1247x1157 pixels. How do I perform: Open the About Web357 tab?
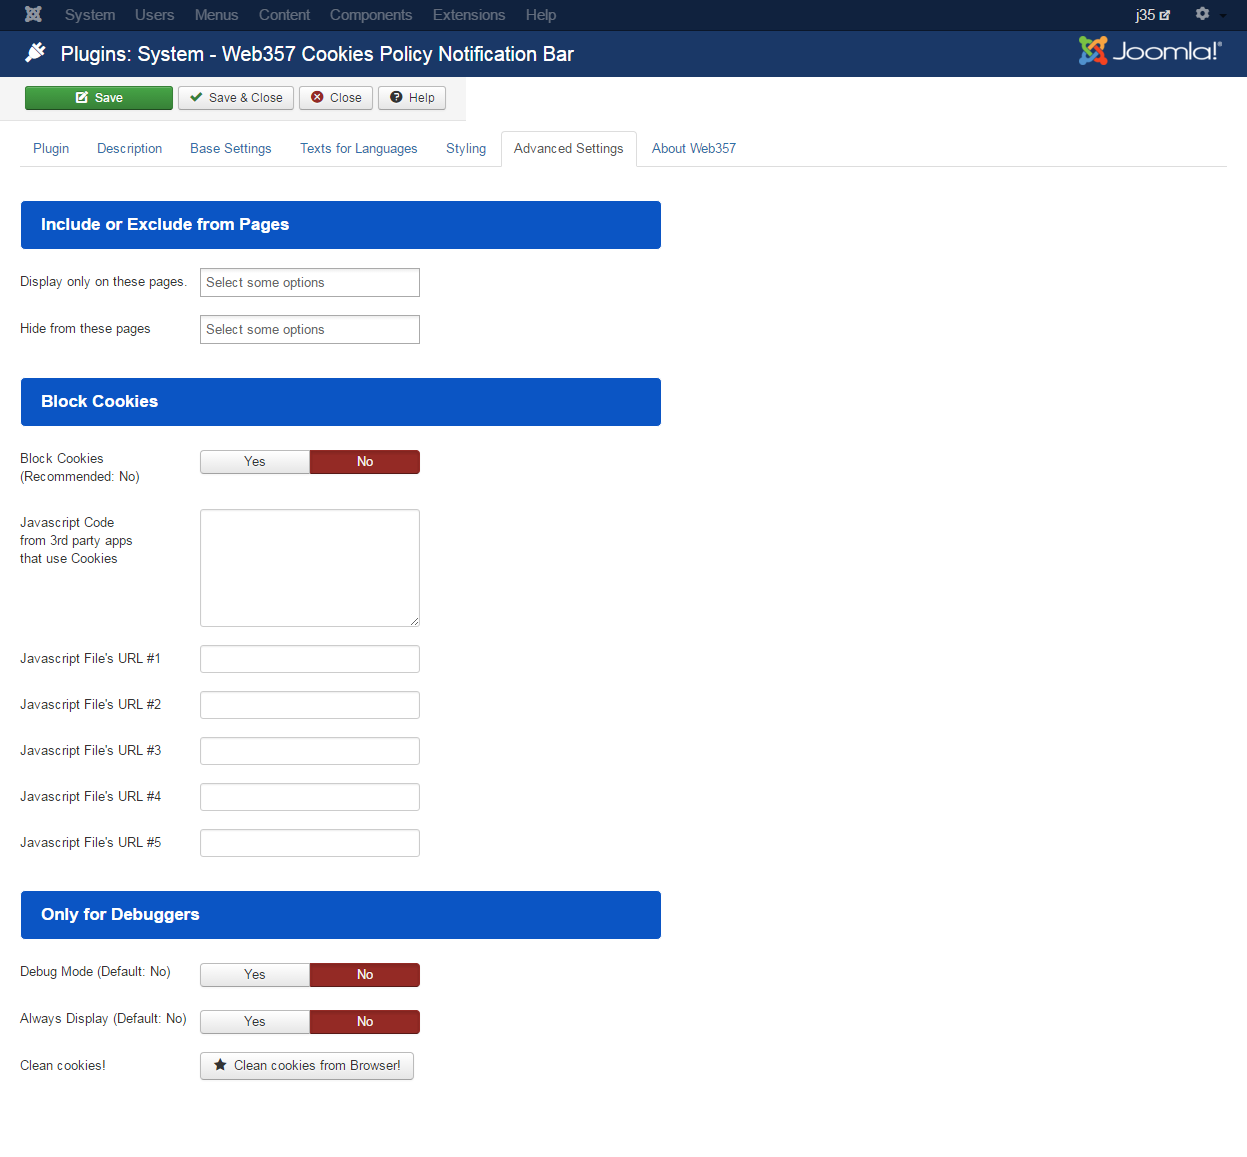(x=694, y=148)
